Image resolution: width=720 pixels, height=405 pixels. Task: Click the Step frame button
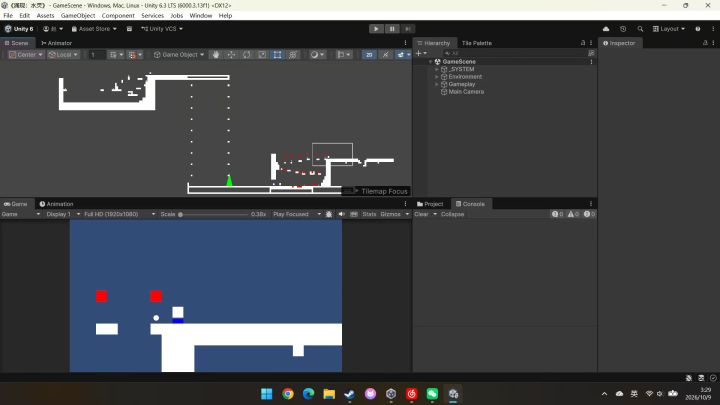point(407,29)
